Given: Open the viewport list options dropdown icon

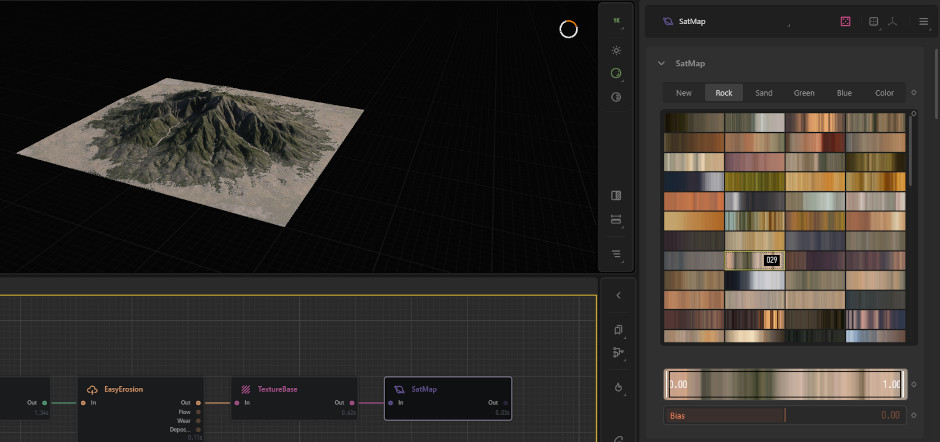Looking at the screenshot, I should (x=616, y=253).
